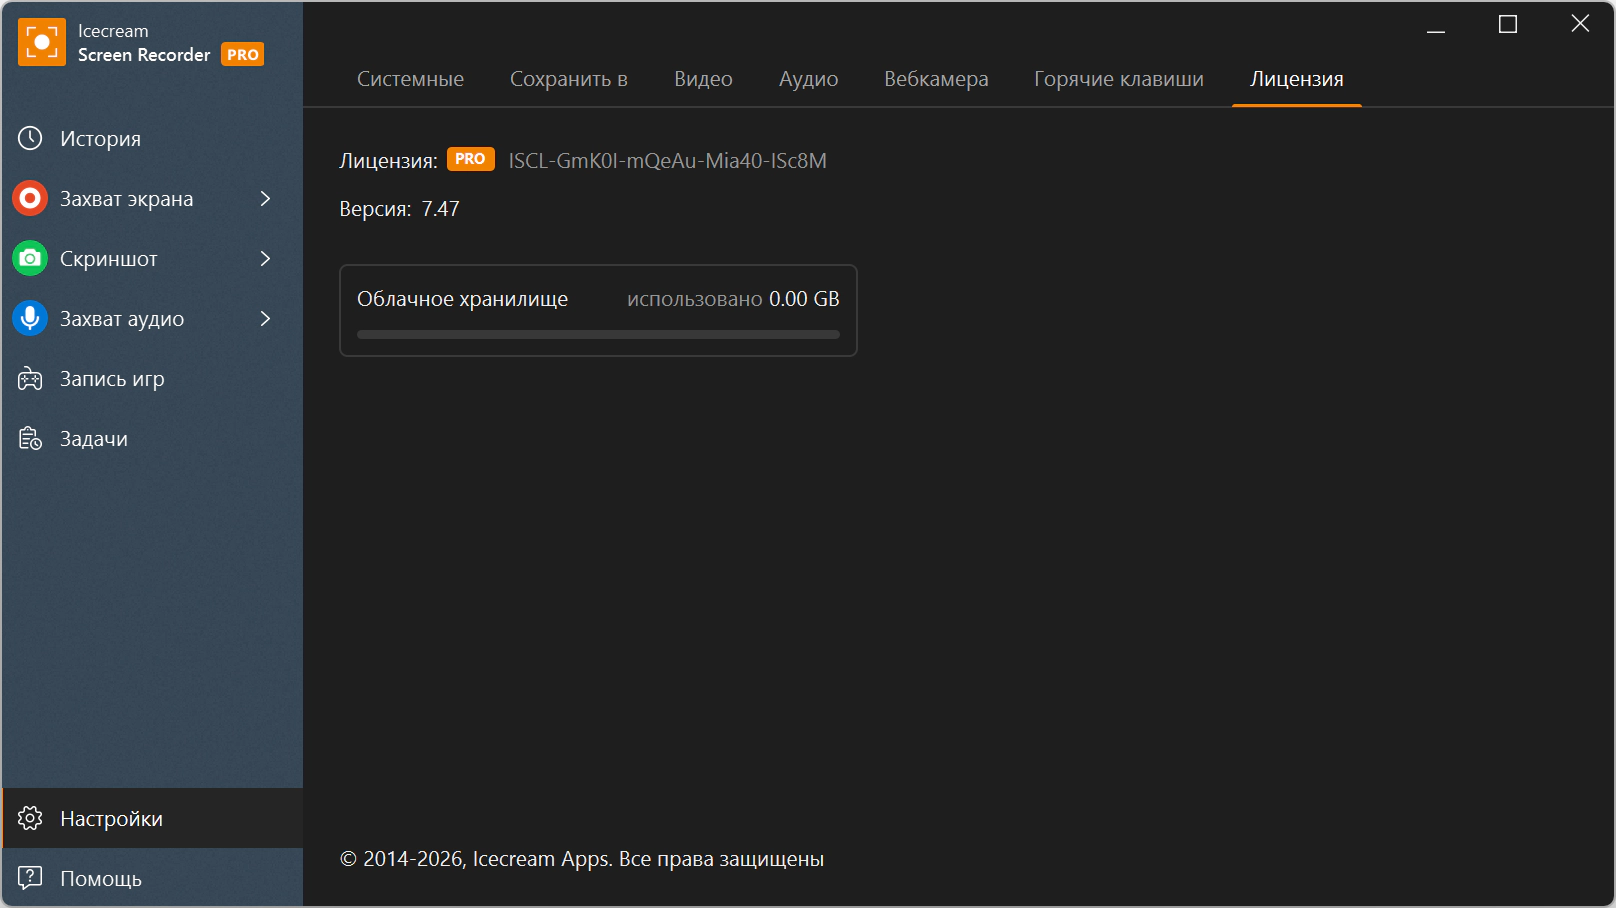
Task: Expand the Захват аудио submenu arrow
Action: [265, 318]
